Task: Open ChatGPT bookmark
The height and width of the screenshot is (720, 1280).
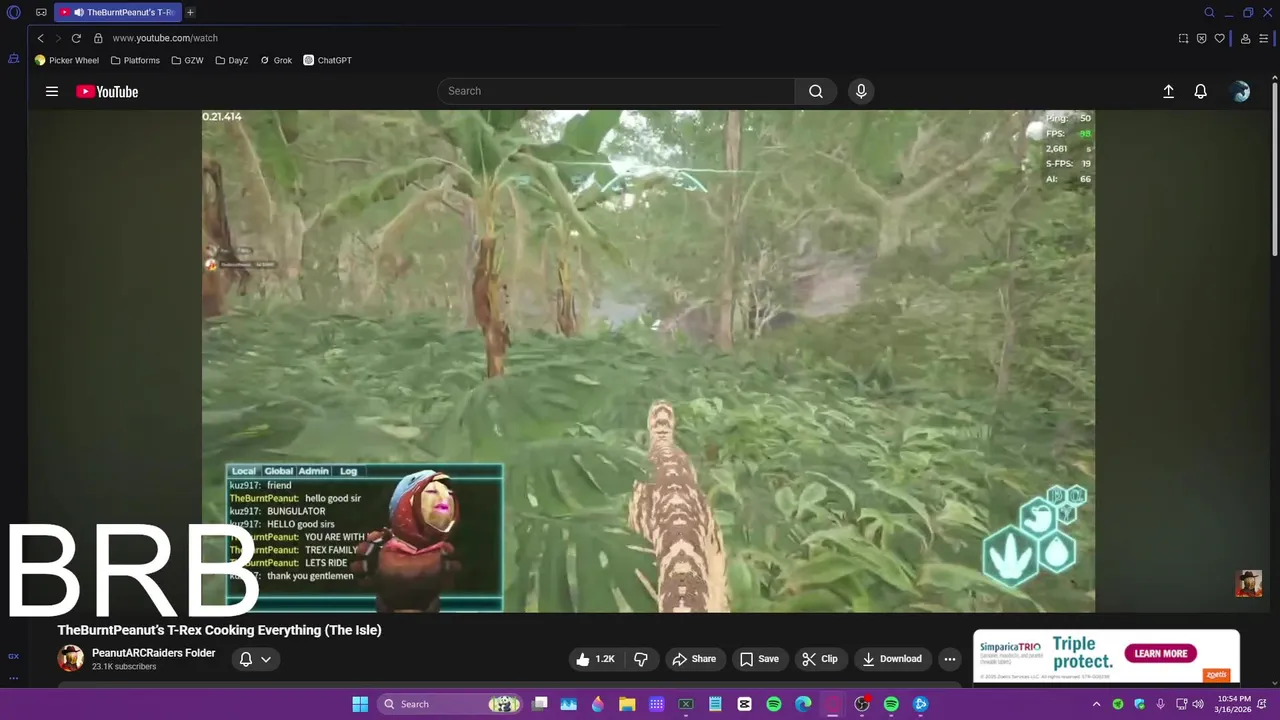Action: (x=328, y=60)
